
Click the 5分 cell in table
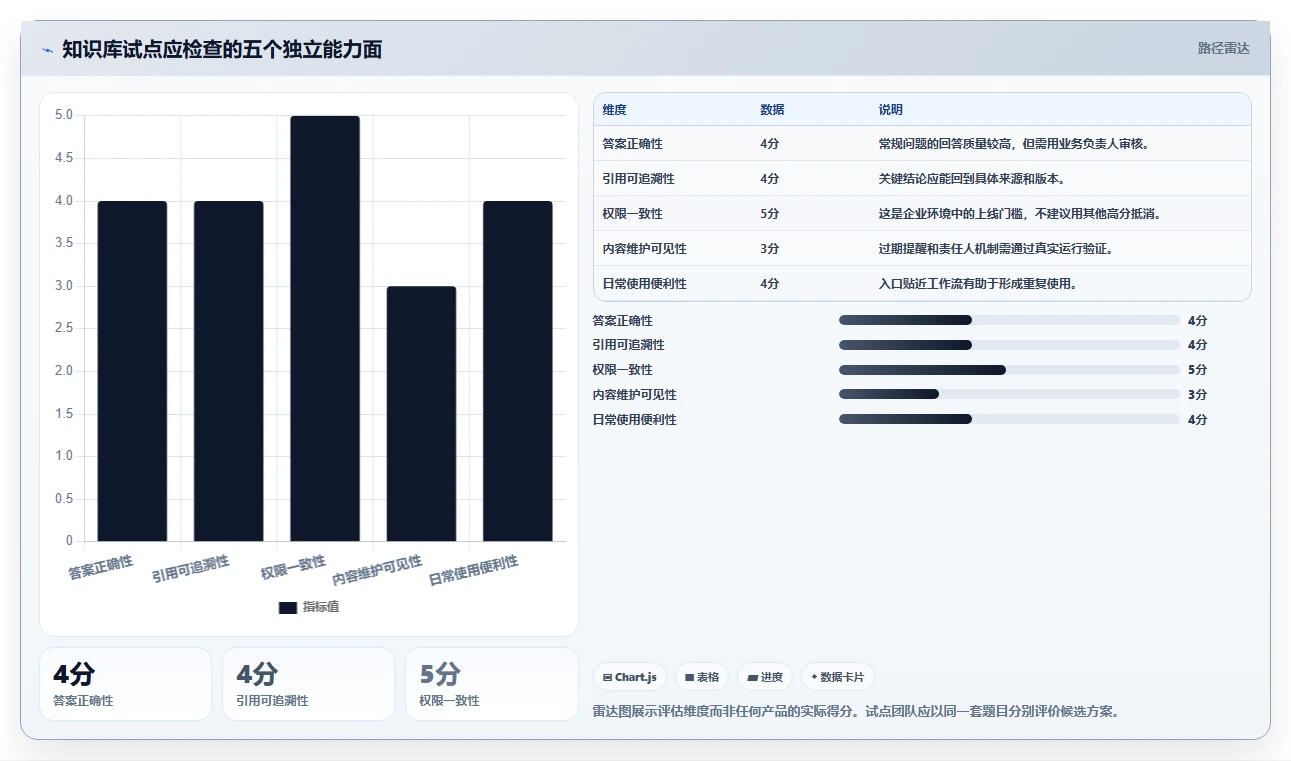click(769, 214)
